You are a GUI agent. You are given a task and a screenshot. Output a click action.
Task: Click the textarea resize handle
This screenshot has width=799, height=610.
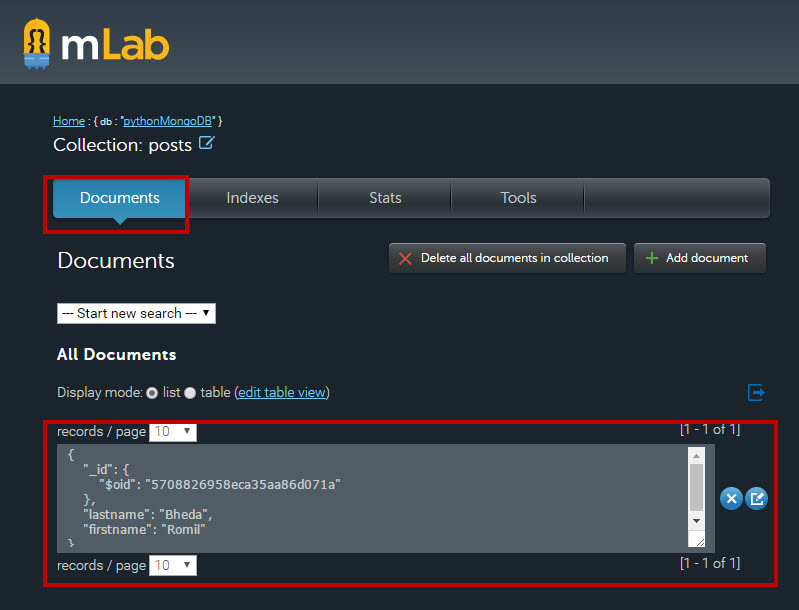click(699, 542)
